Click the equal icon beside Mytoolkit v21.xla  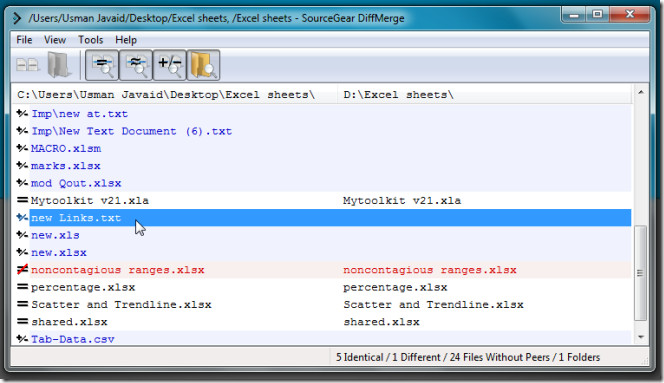(x=22, y=200)
